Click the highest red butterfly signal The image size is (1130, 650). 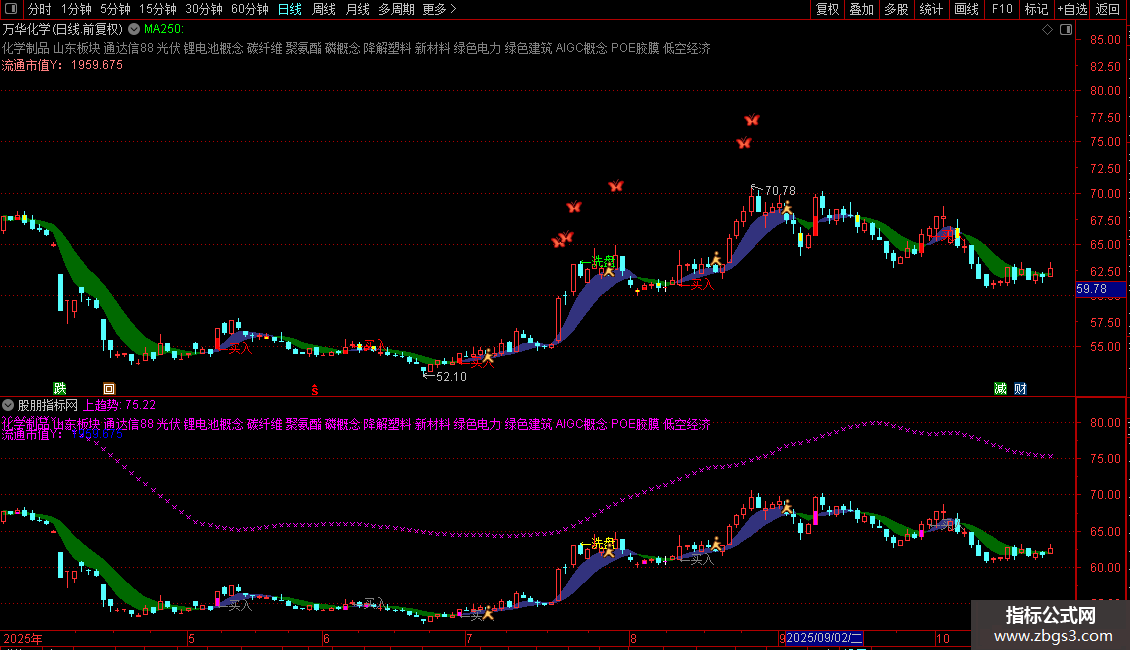[x=752, y=120]
